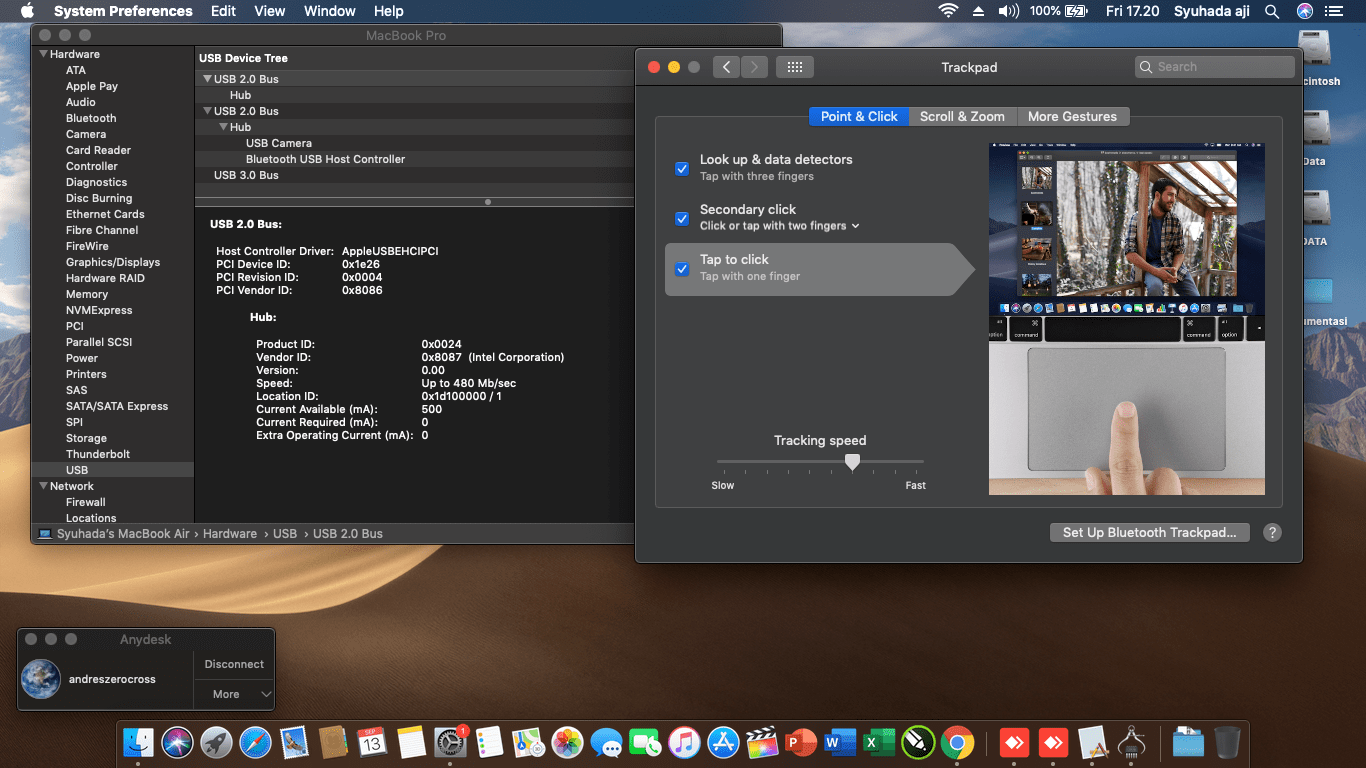Turn off Tap to click checkbox
The width and height of the screenshot is (1366, 768).
click(682, 269)
